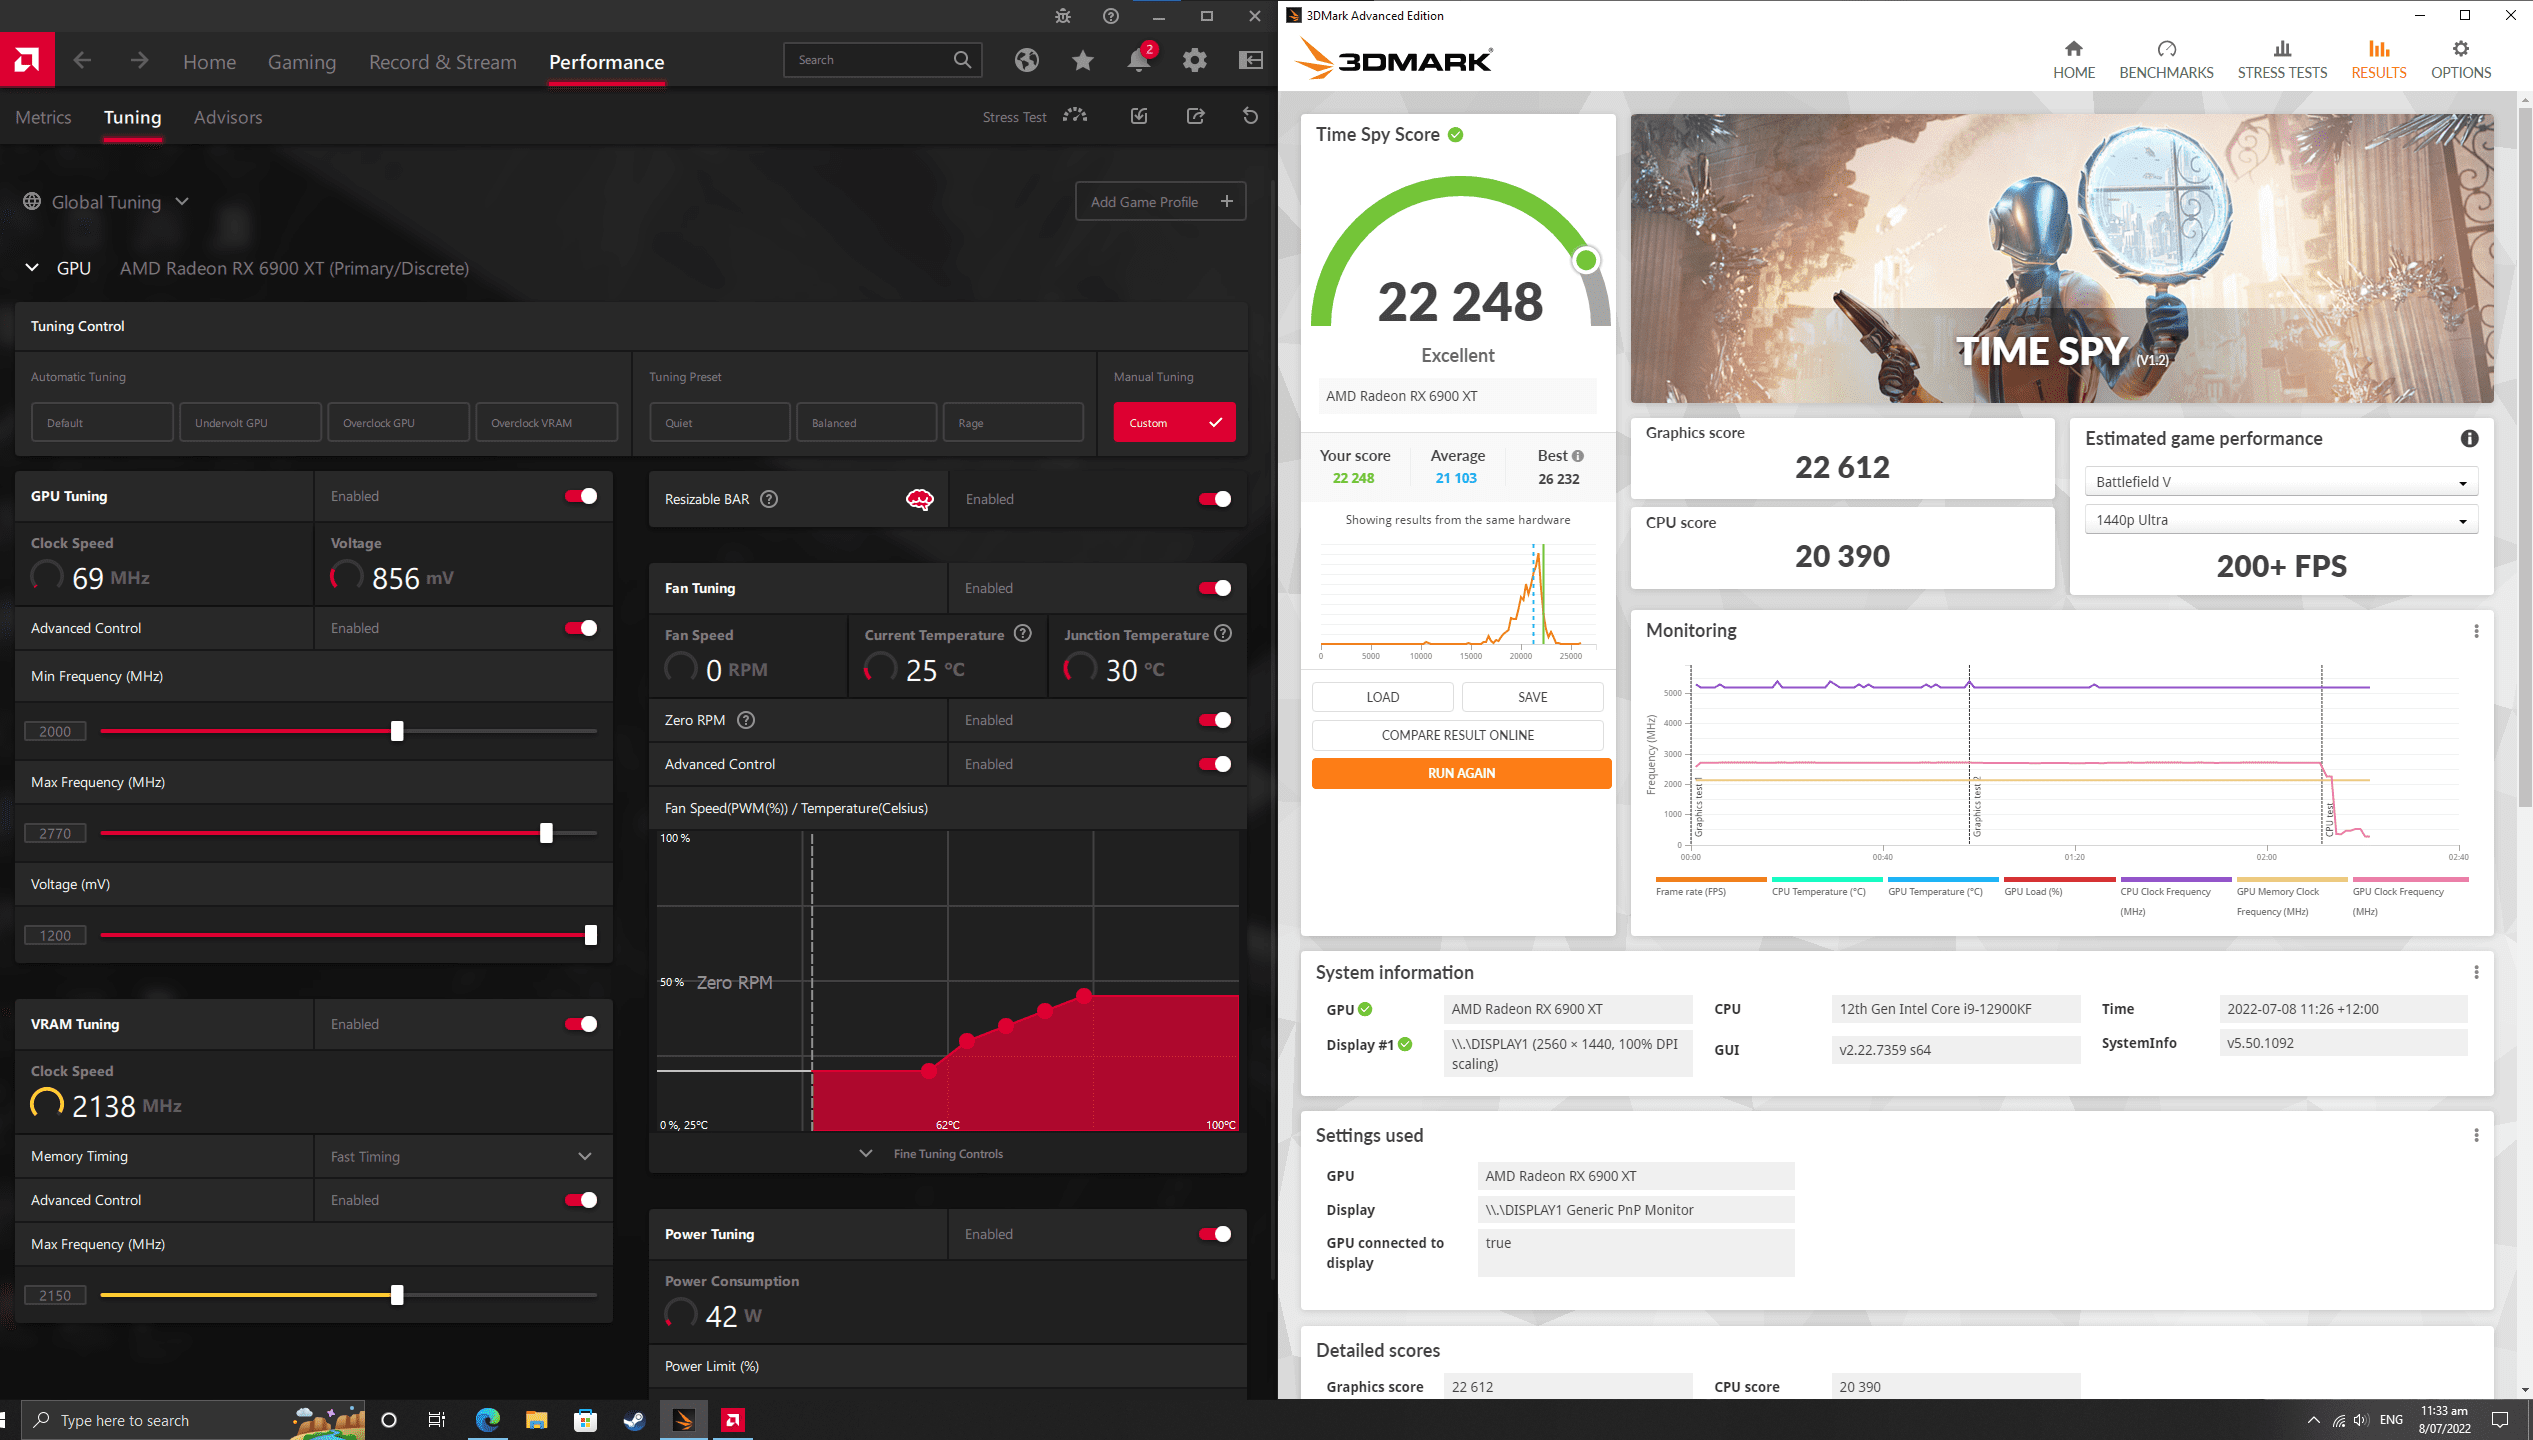2533x1440 pixels.
Task: Open the AMD bug report icon
Action: [x=1062, y=16]
